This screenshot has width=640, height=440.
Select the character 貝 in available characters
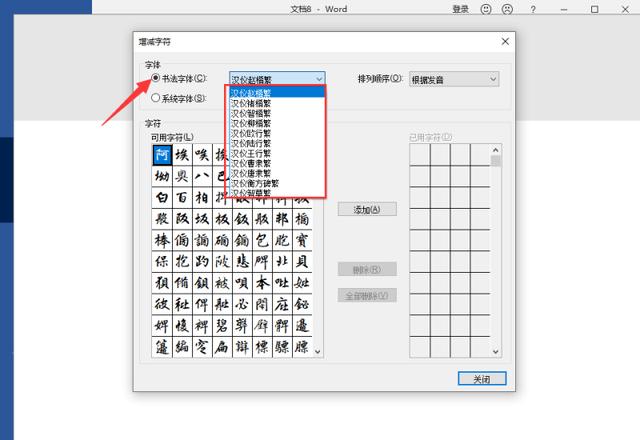302,262
